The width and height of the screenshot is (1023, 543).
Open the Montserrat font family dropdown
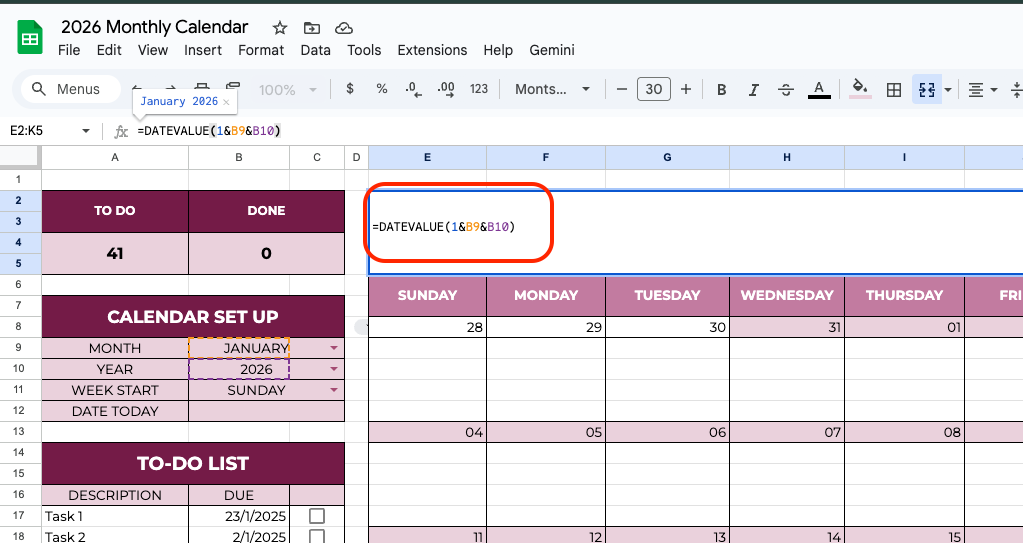pos(552,89)
